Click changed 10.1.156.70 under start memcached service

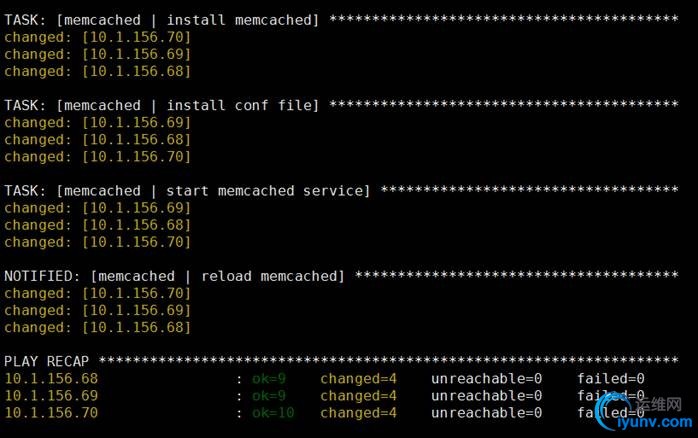pyautogui.click(x=97, y=242)
